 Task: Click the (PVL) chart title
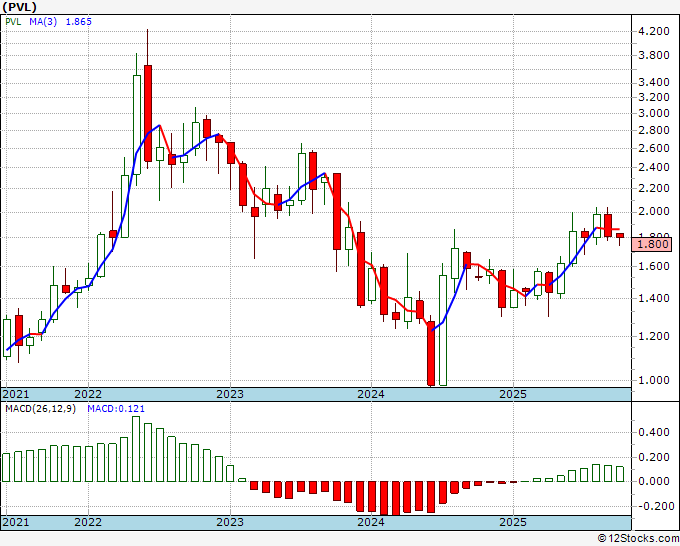click(x=20, y=7)
